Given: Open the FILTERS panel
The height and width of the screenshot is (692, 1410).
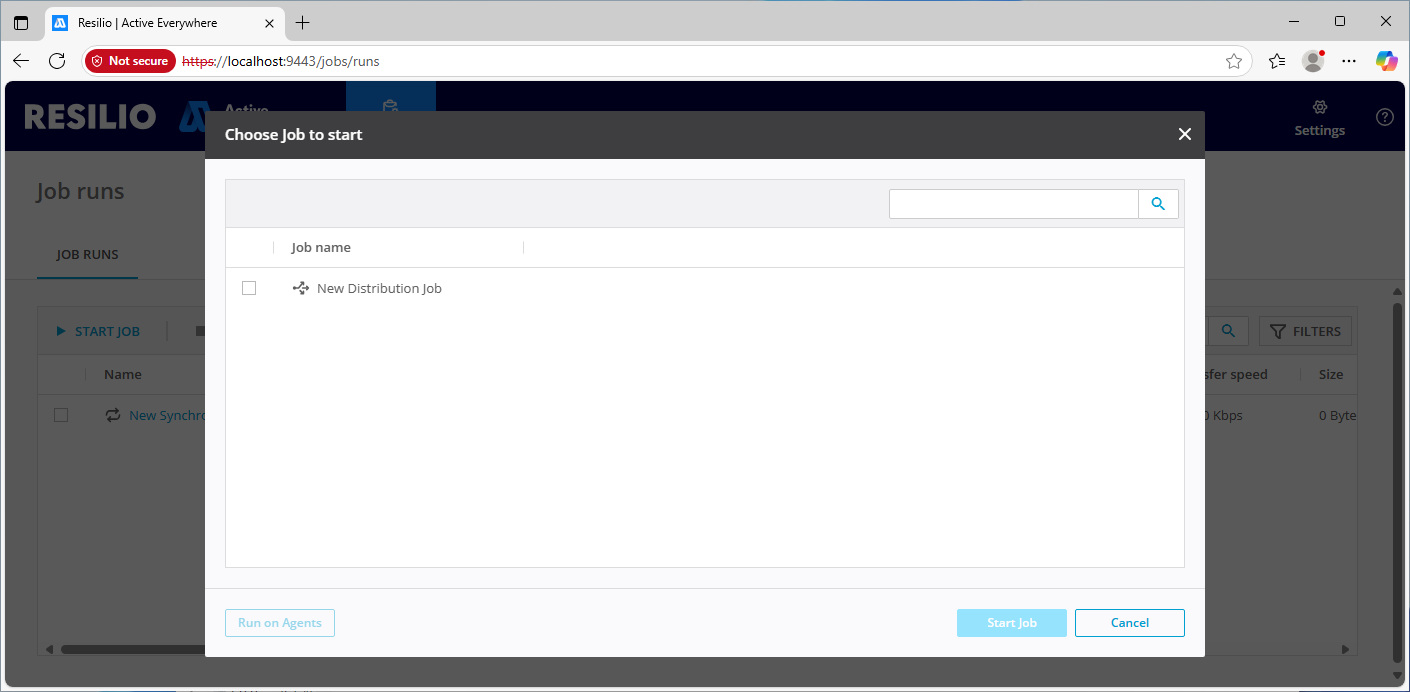Looking at the screenshot, I should (1305, 331).
